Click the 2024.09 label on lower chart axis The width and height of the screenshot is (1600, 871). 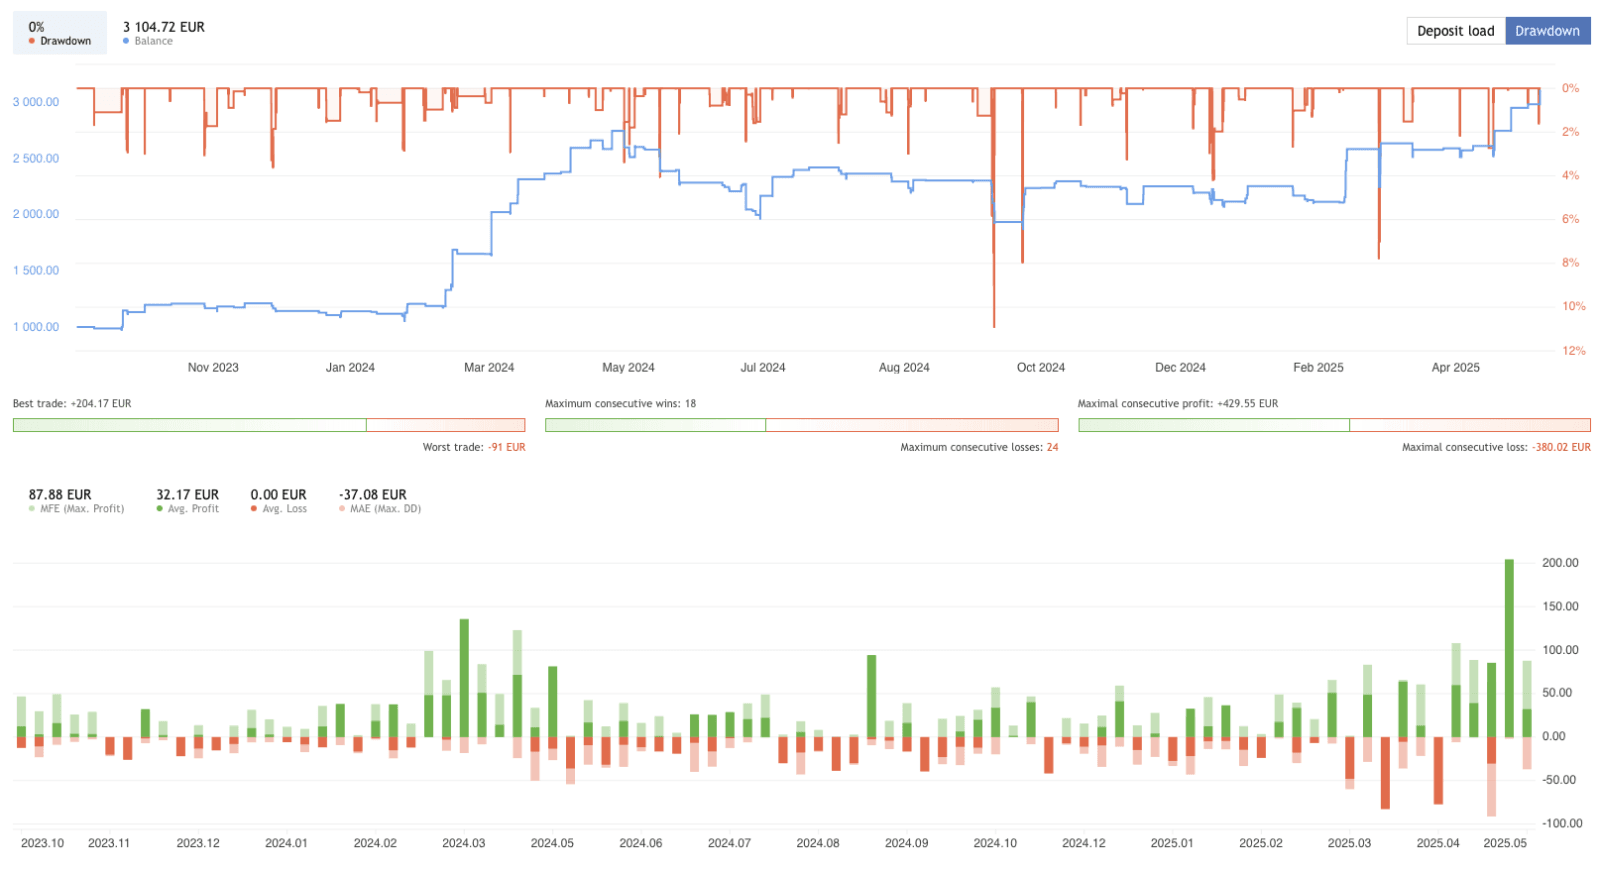pos(906,843)
